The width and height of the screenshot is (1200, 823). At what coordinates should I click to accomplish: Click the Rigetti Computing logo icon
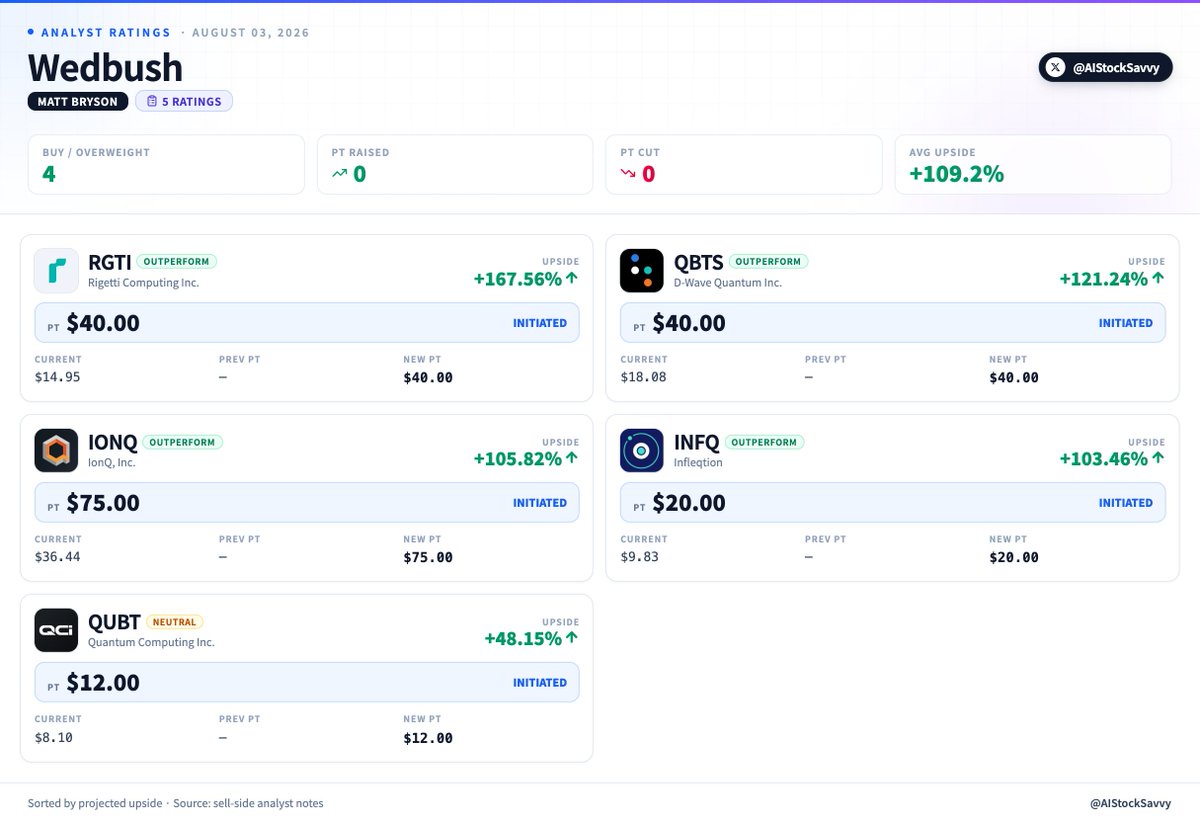click(x=56, y=271)
